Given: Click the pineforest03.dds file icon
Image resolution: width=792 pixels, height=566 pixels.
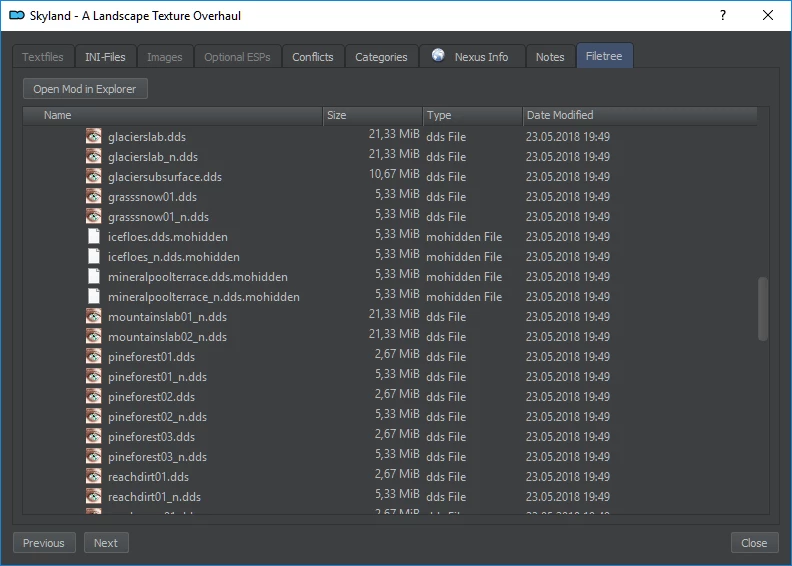Looking at the screenshot, I should point(93,436).
